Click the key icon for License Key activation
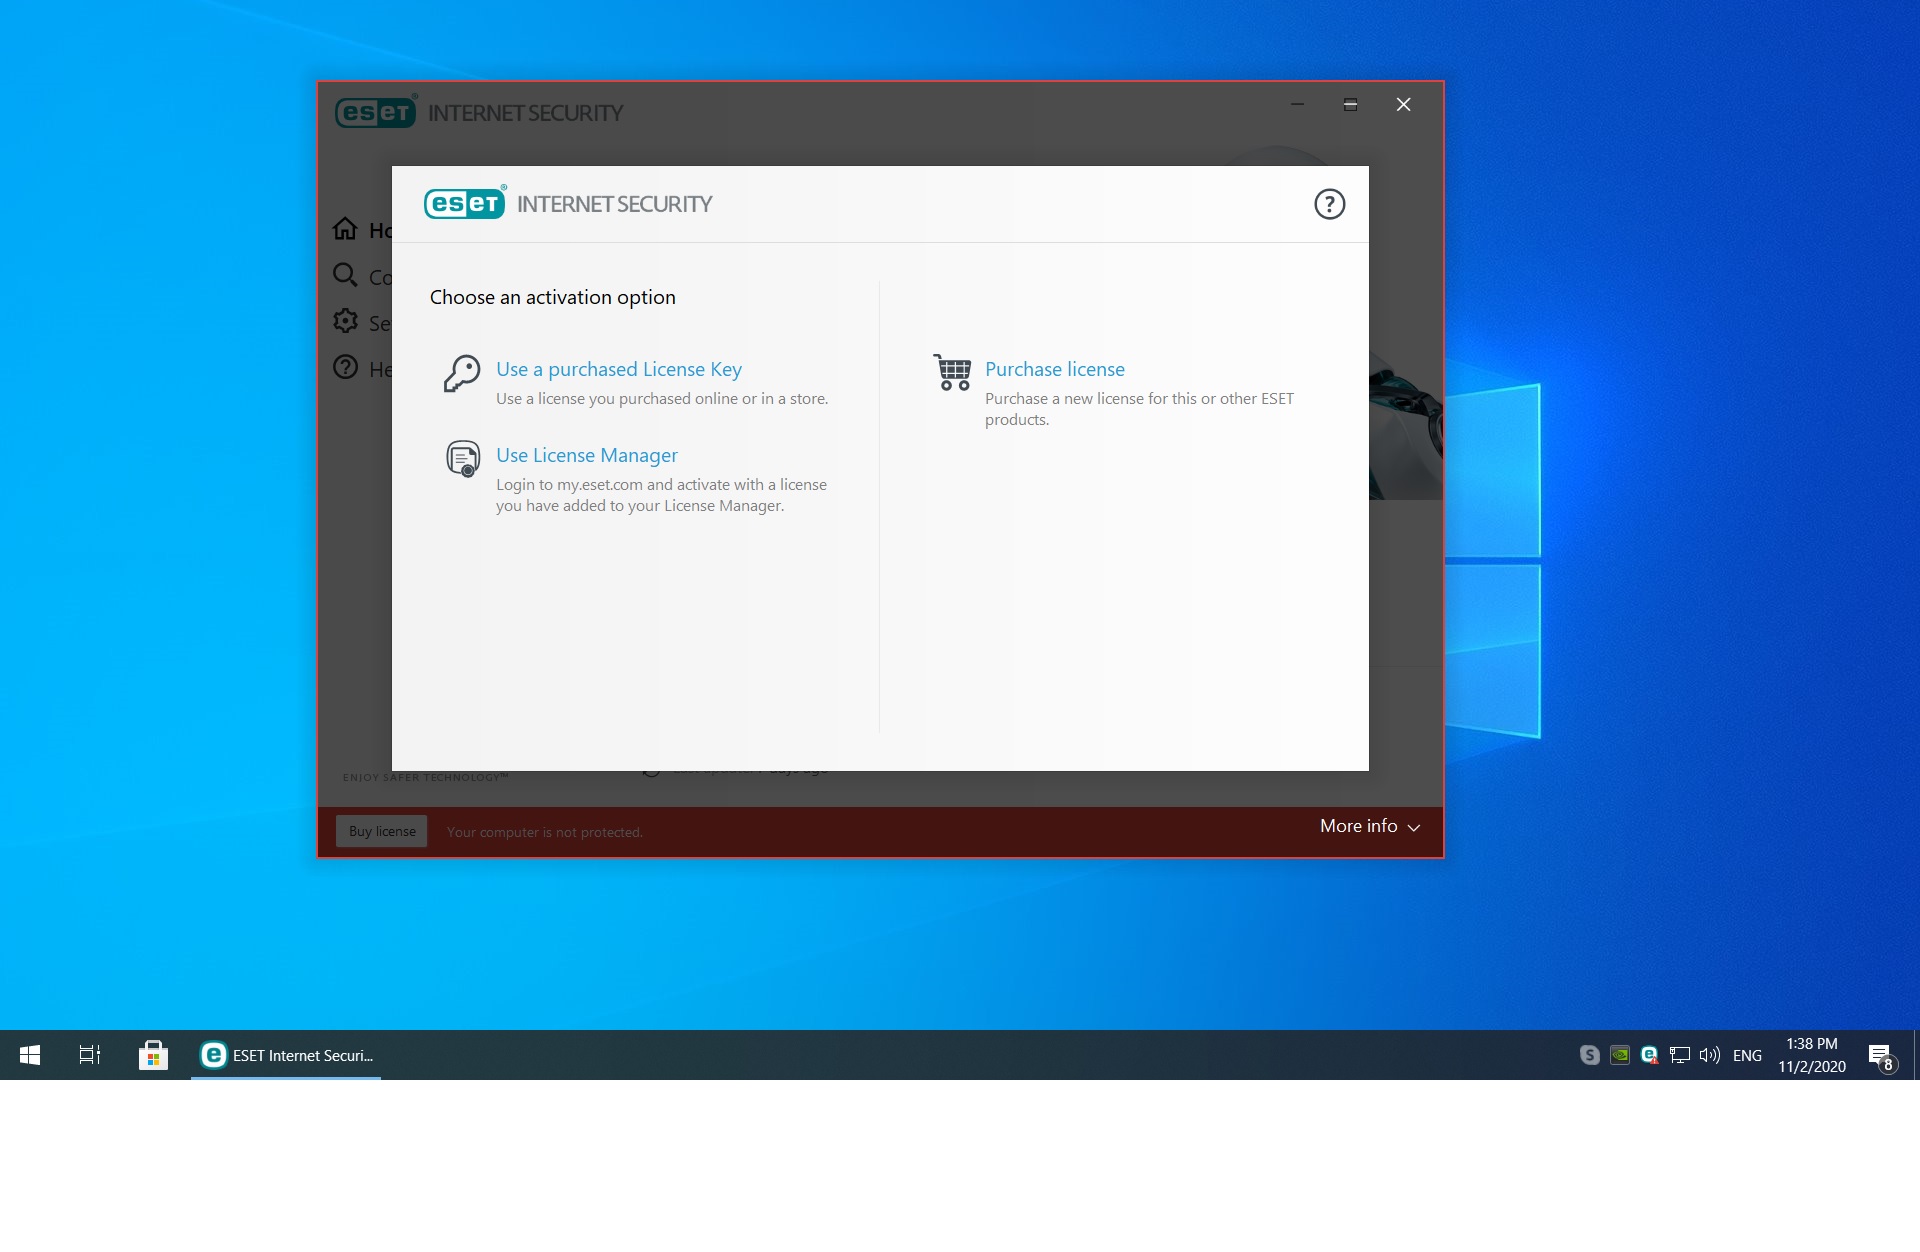Viewport: 1920px width, 1252px height. [x=462, y=374]
